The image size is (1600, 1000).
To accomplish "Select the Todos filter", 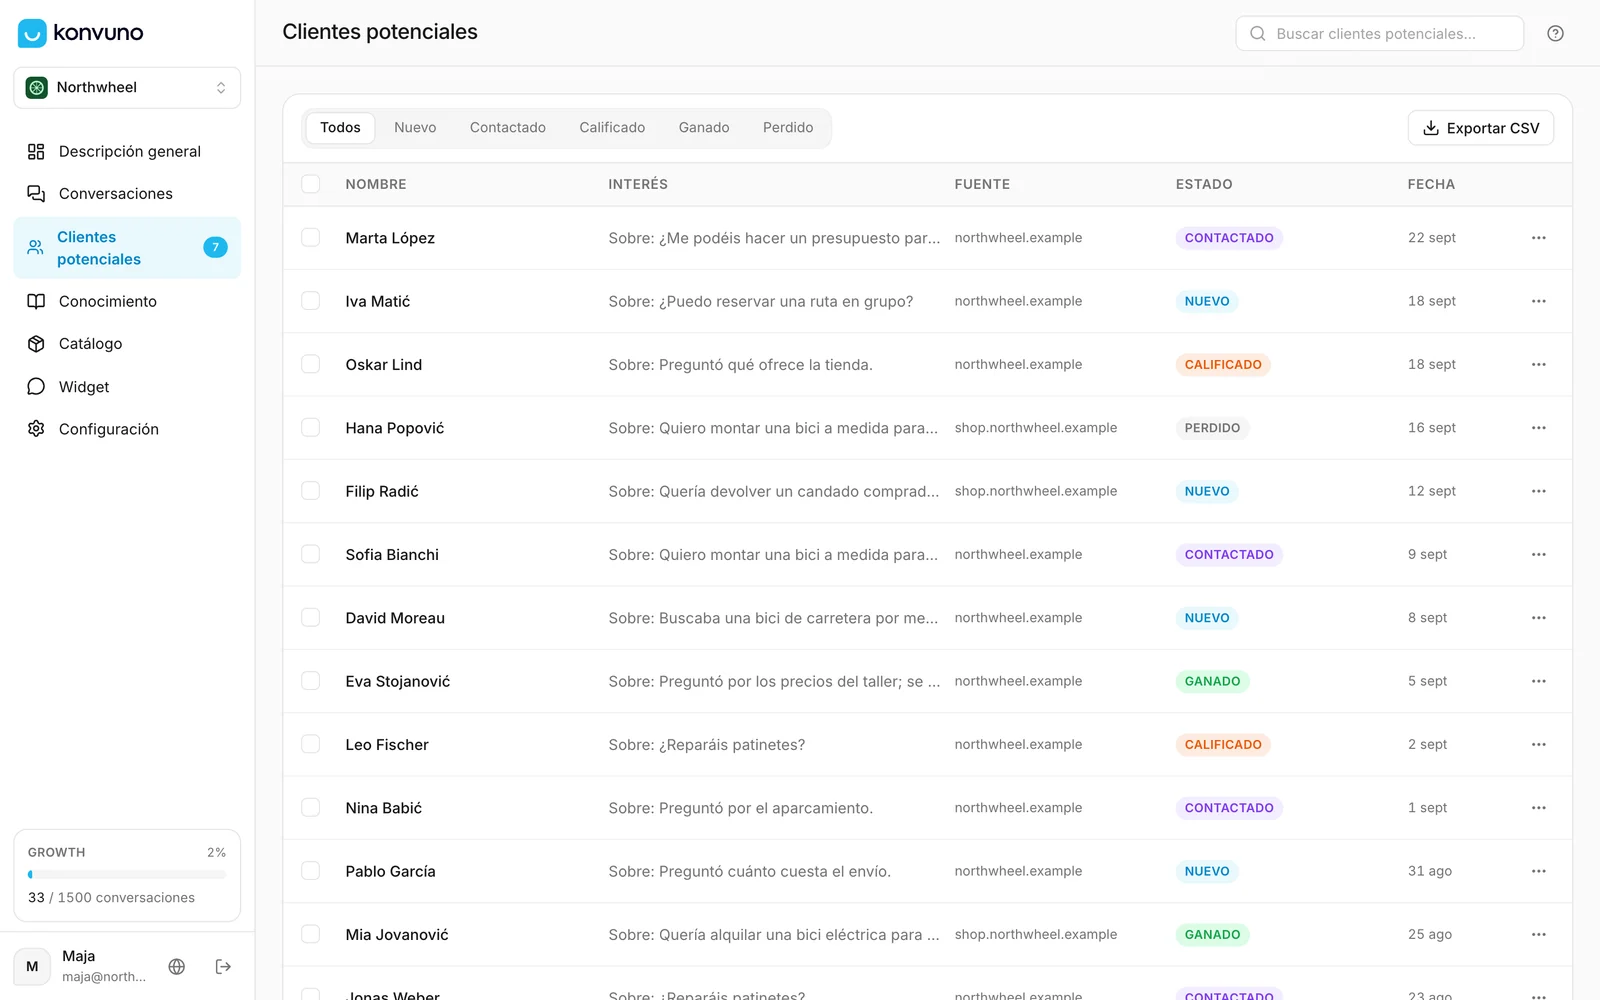I will coord(340,128).
